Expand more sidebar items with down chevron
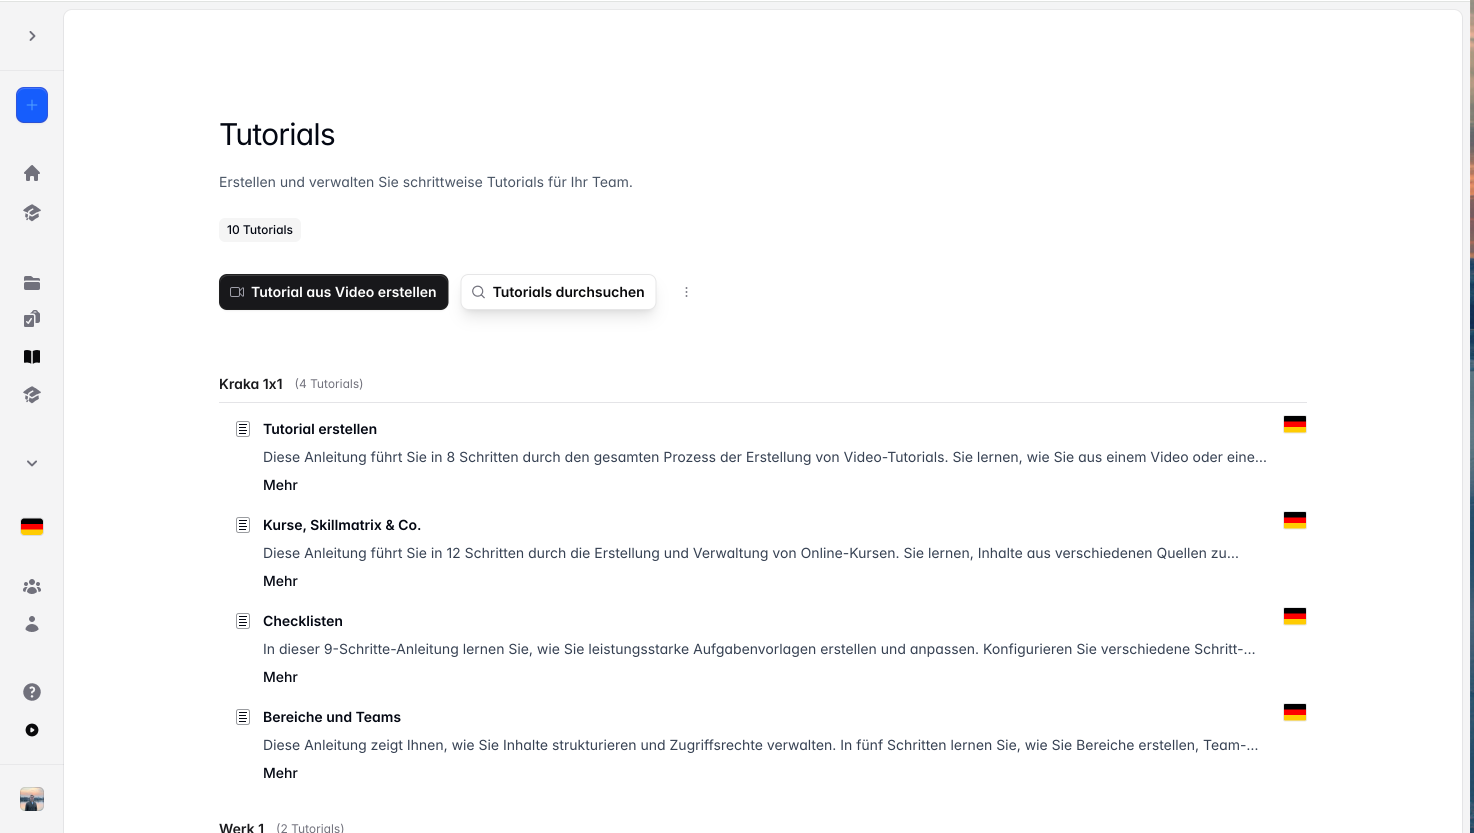This screenshot has height=833, width=1474. [x=32, y=463]
